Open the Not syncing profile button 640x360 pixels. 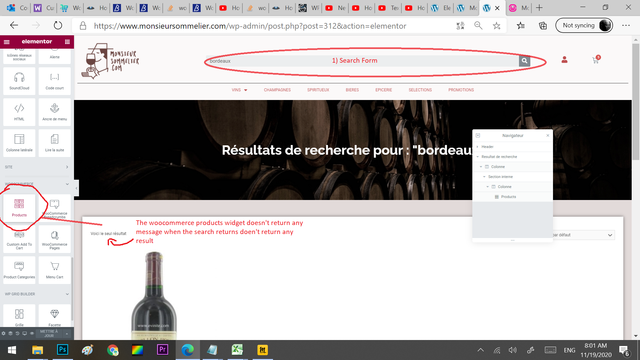click(584, 25)
